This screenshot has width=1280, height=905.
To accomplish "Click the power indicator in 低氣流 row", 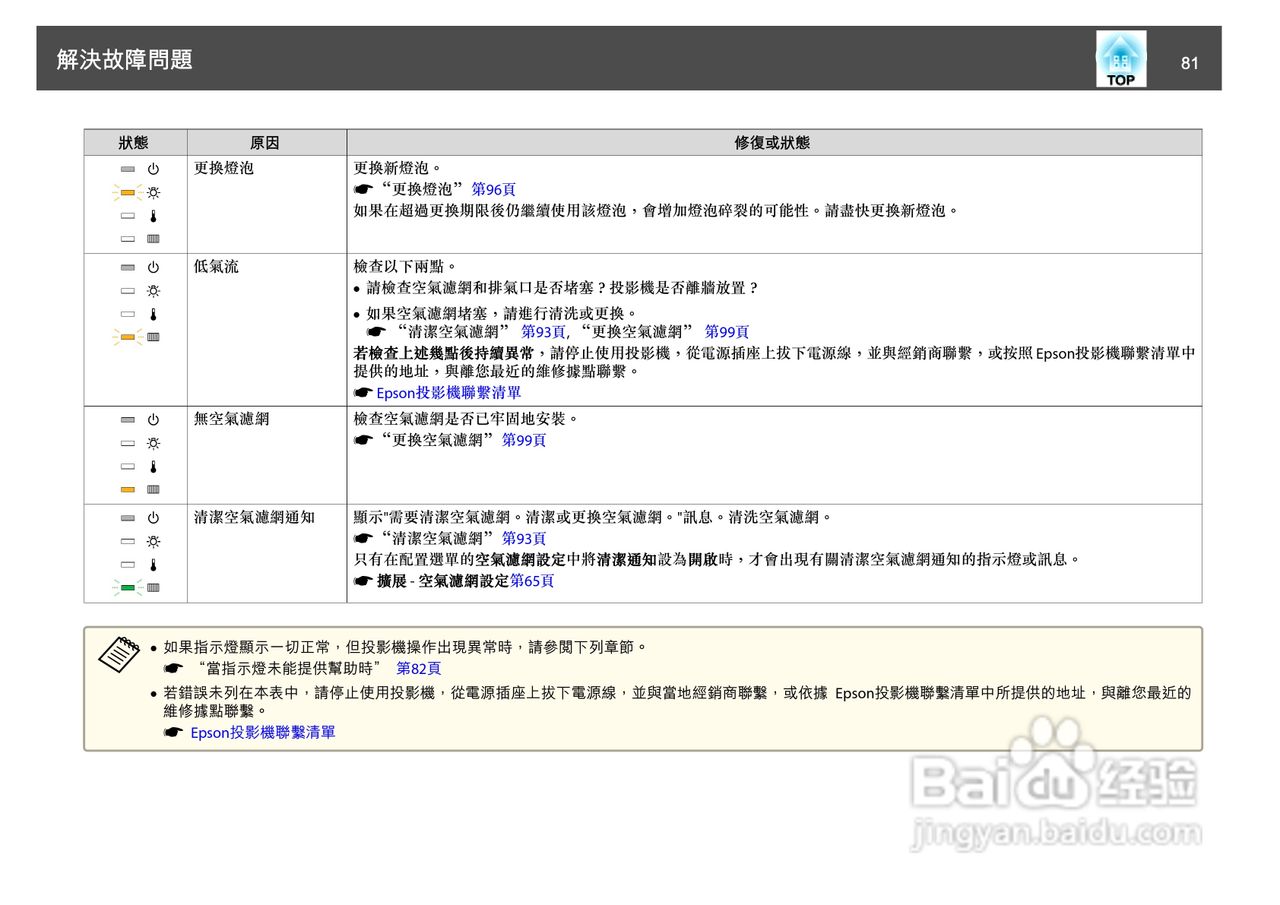I will 128,268.
